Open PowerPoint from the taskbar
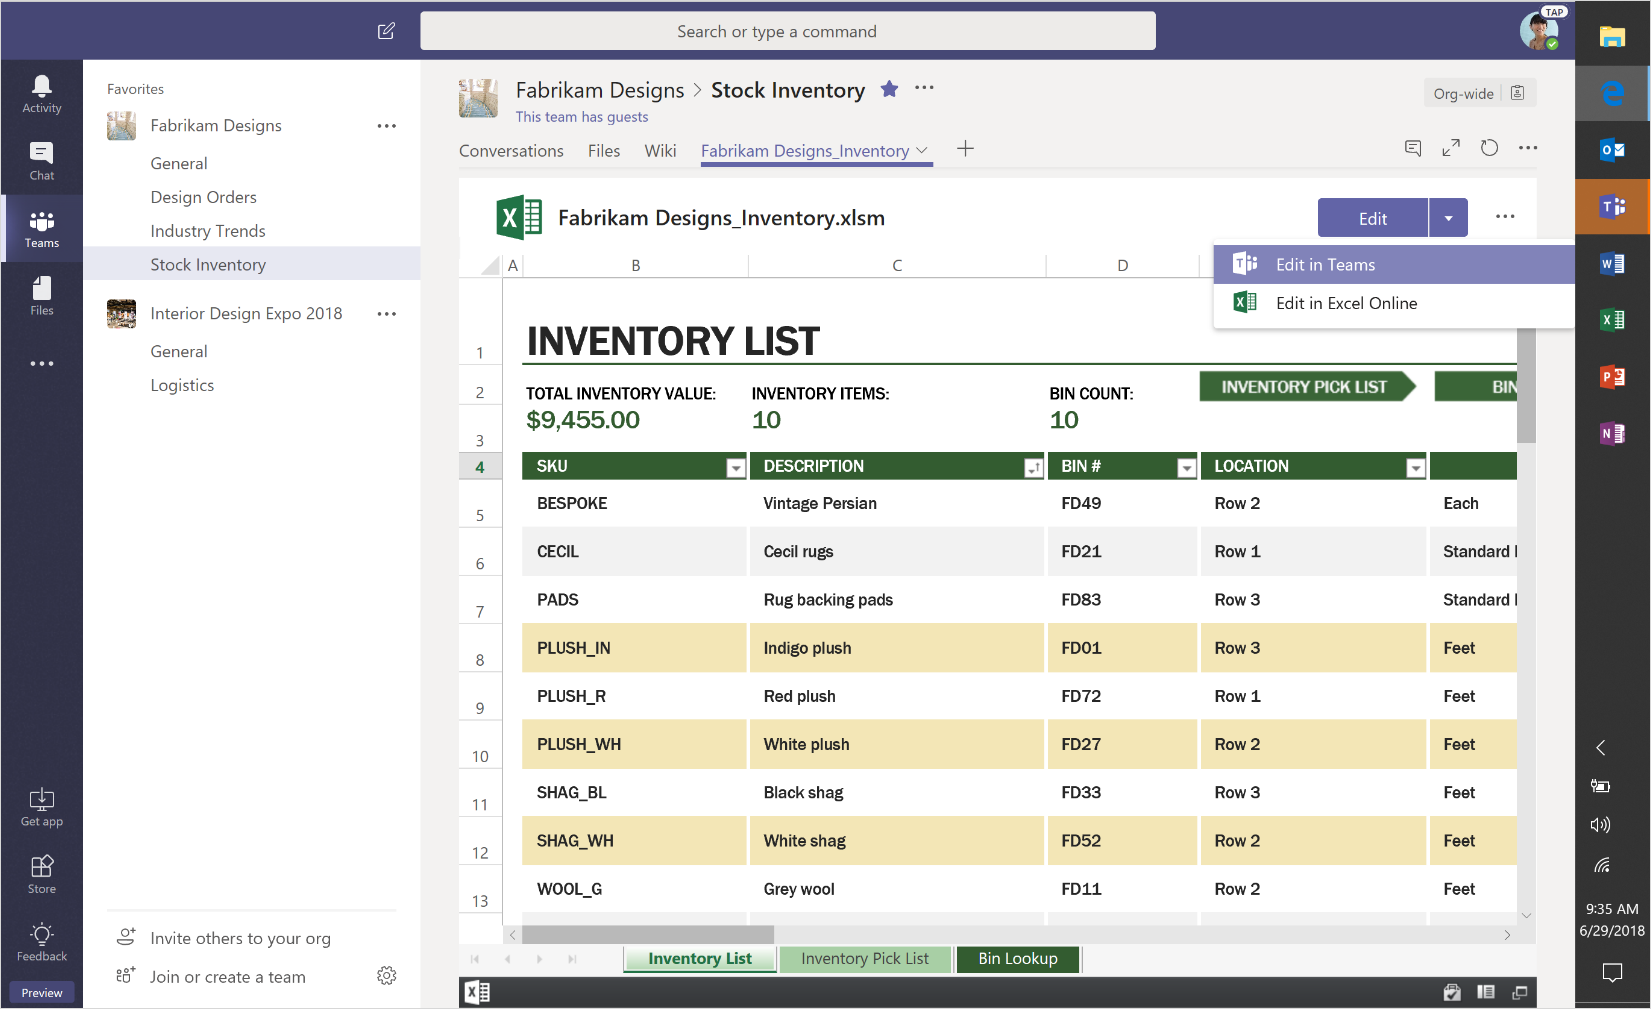This screenshot has width=1651, height=1009. point(1612,377)
